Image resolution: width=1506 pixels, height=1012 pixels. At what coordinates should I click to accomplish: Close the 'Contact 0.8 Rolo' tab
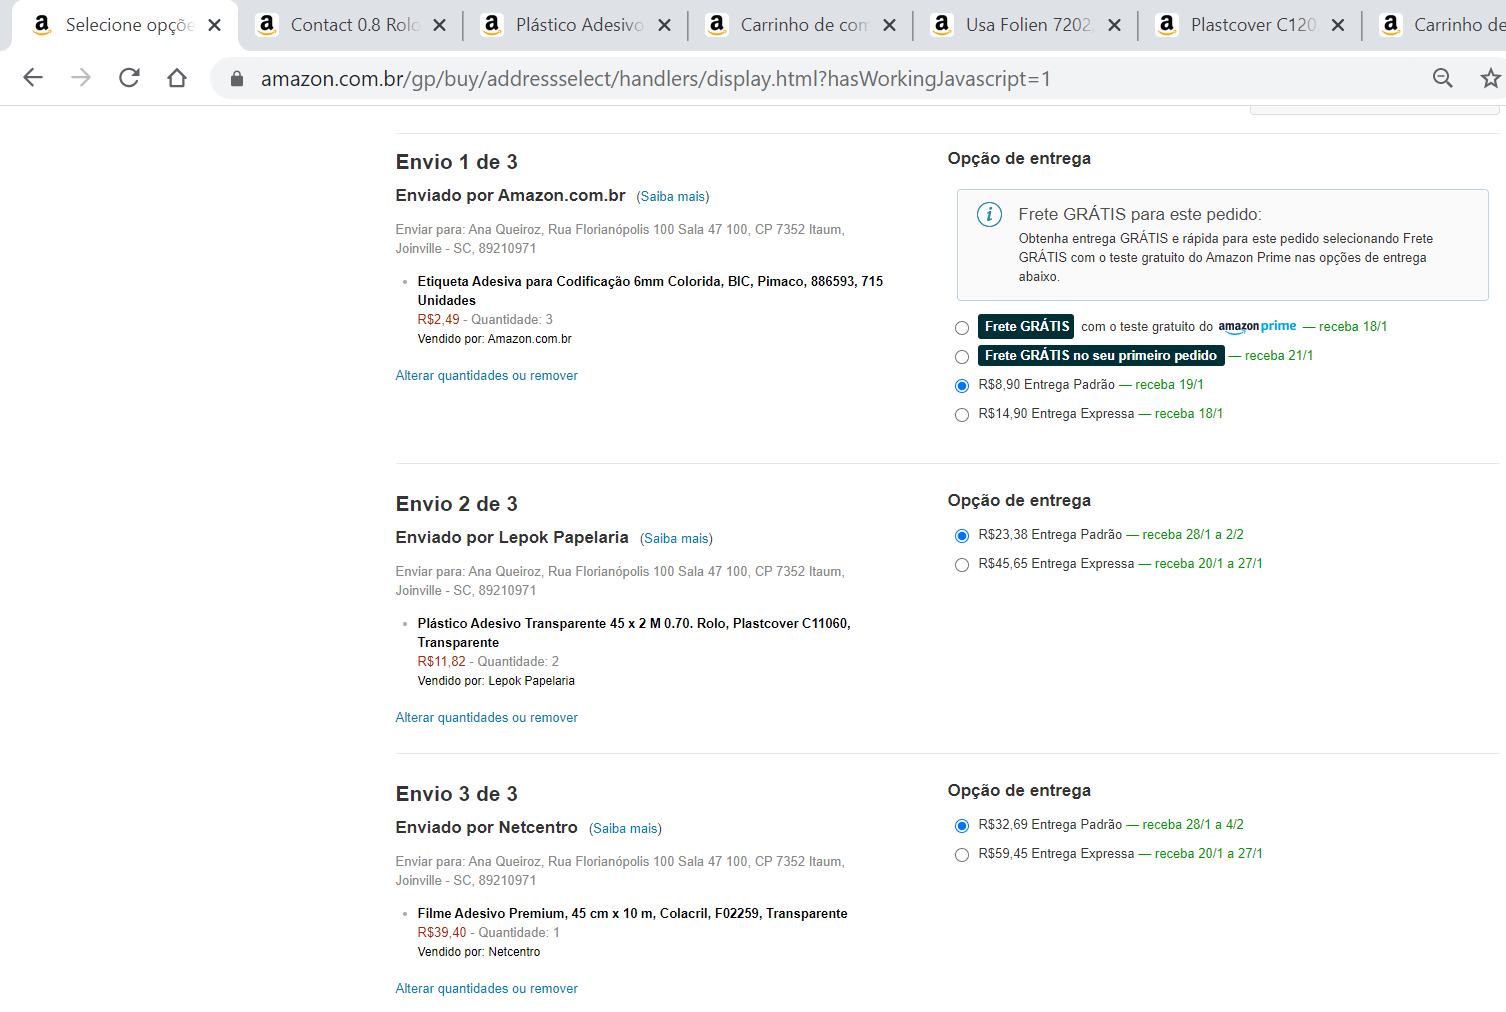[x=440, y=25]
